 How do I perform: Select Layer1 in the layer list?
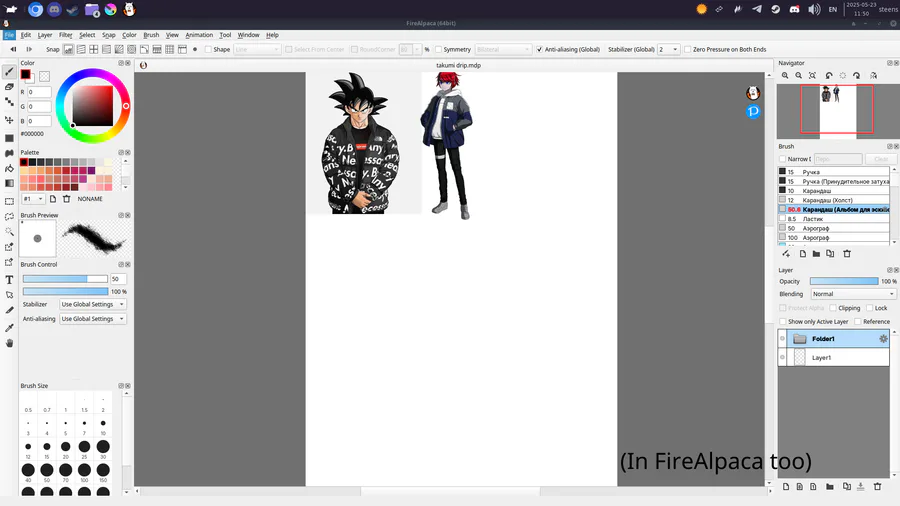click(834, 357)
